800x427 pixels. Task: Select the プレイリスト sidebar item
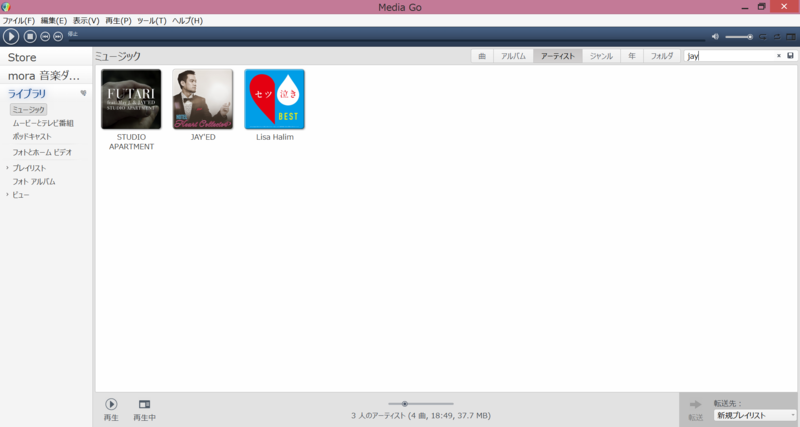point(29,168)
